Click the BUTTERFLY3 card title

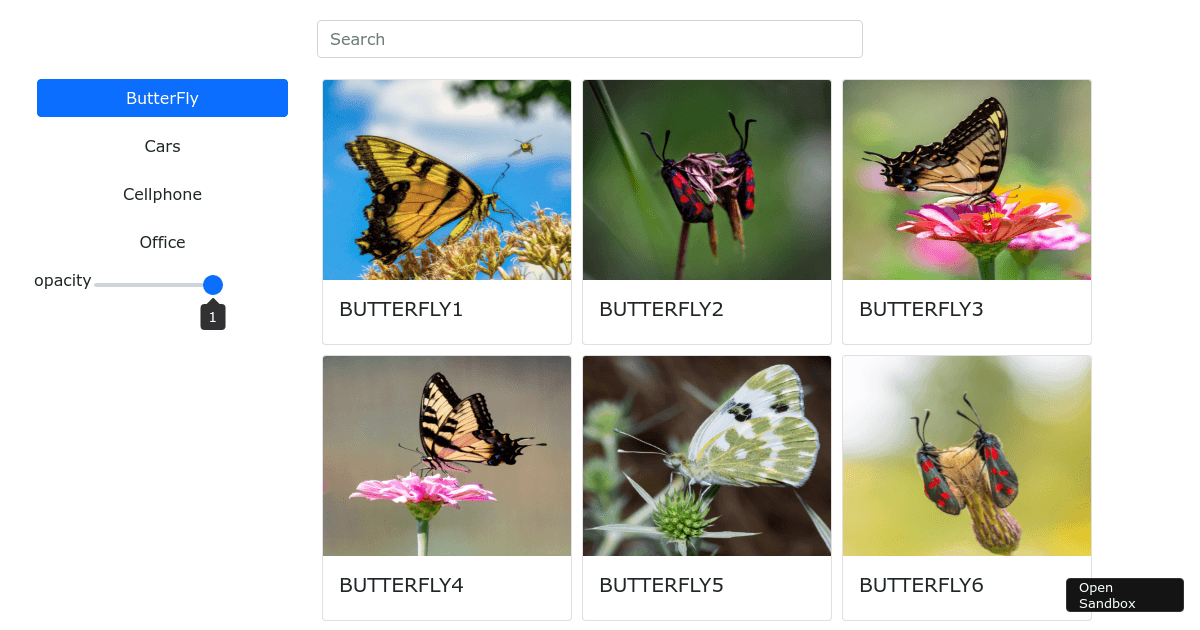pyautogui.click(x=921, y=309)
